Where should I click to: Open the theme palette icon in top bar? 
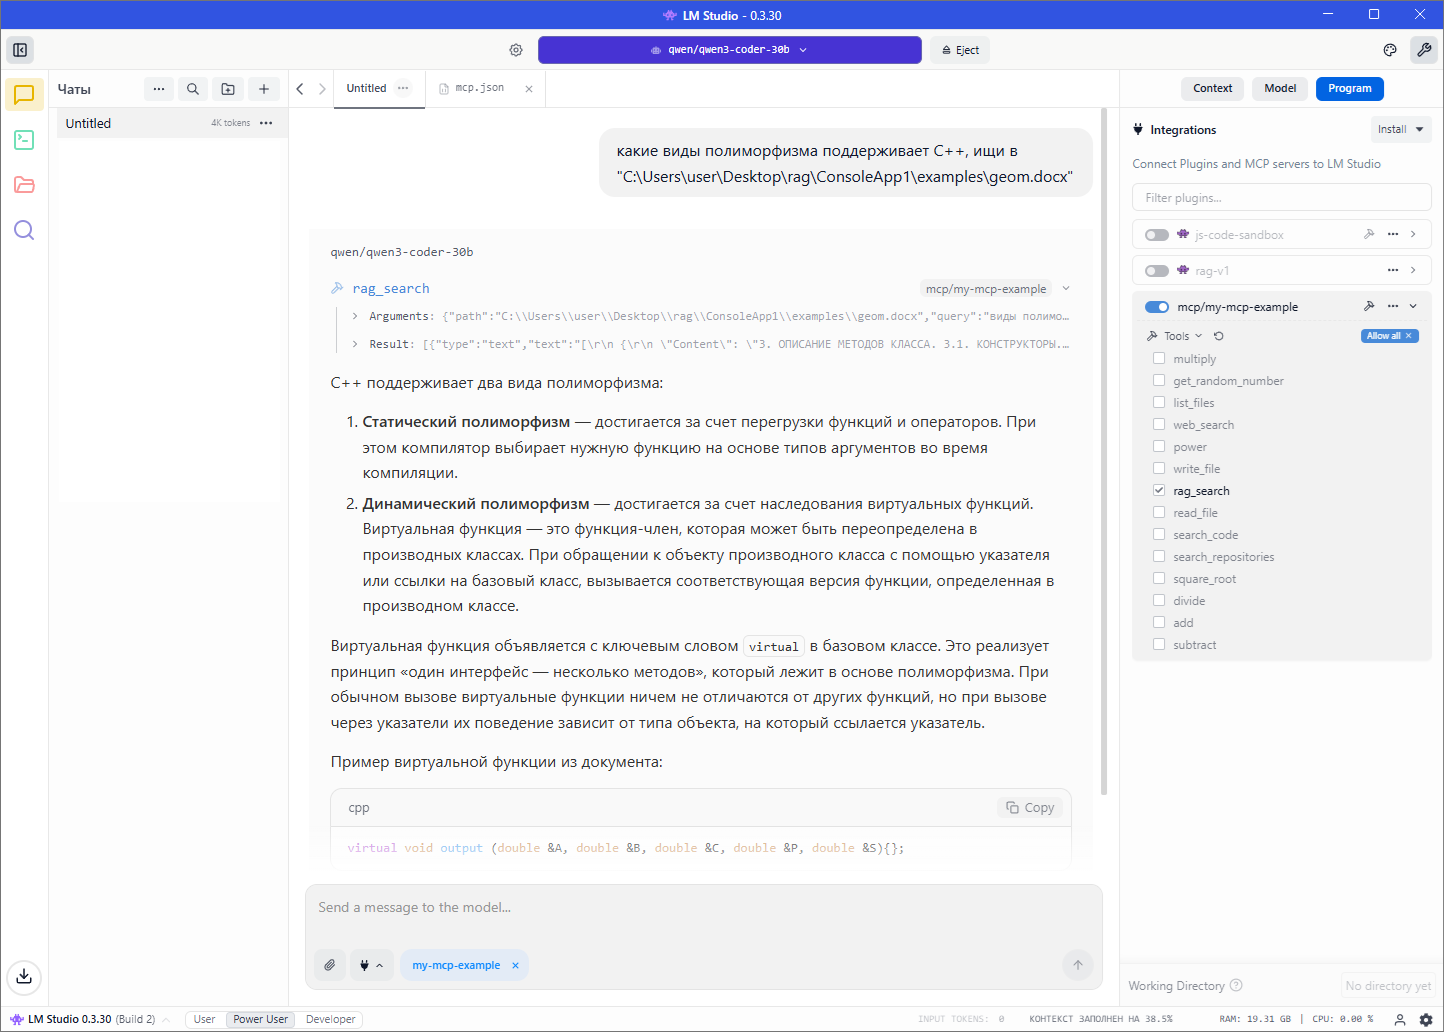(x=1389, y=49)
